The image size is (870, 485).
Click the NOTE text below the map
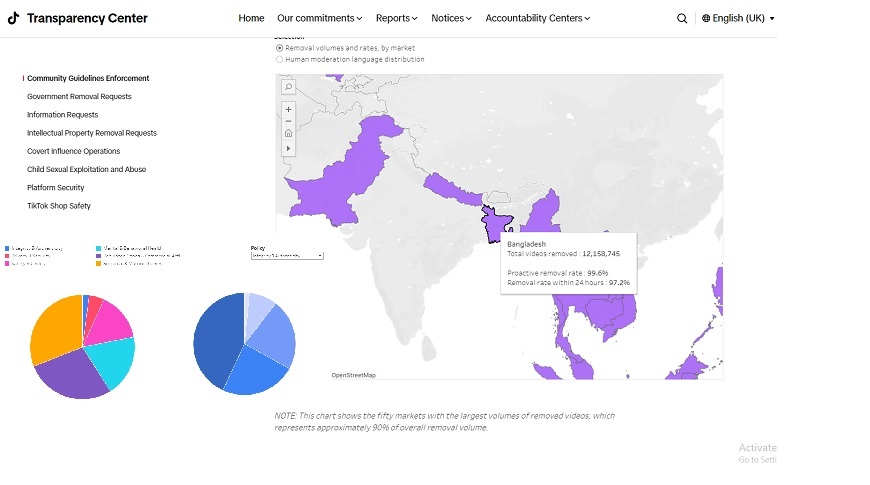click(444, 422)
